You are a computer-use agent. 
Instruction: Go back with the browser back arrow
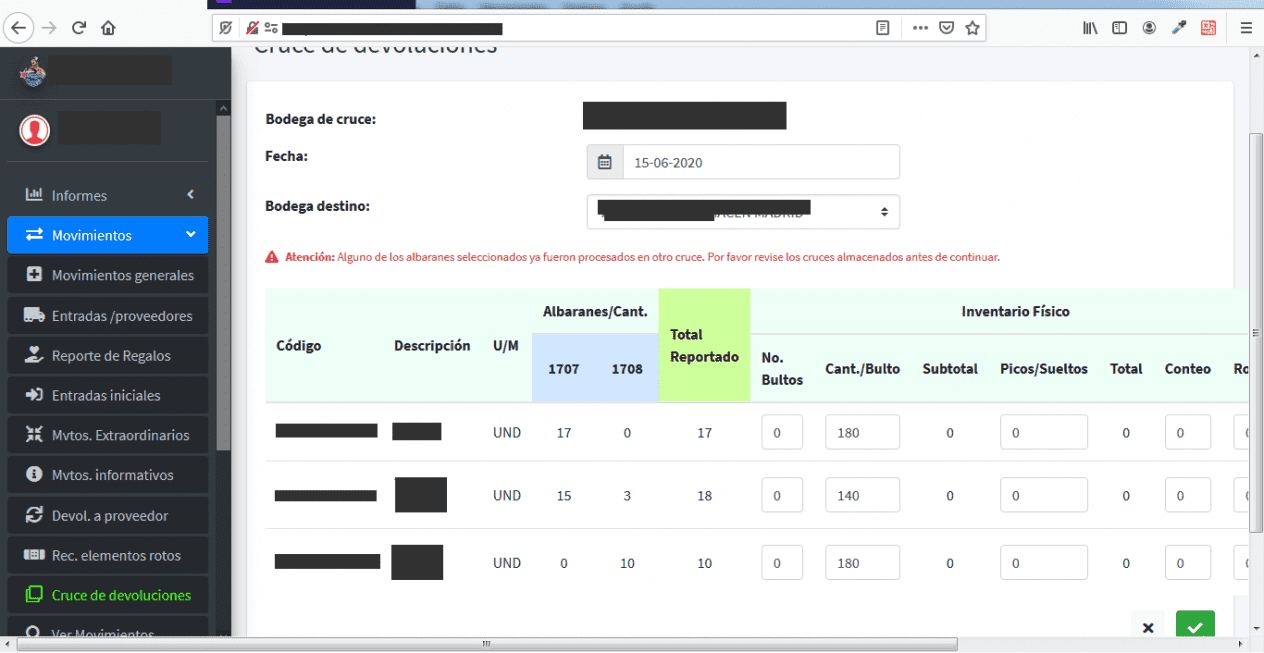pyautogui.click(x=17, y=28)
